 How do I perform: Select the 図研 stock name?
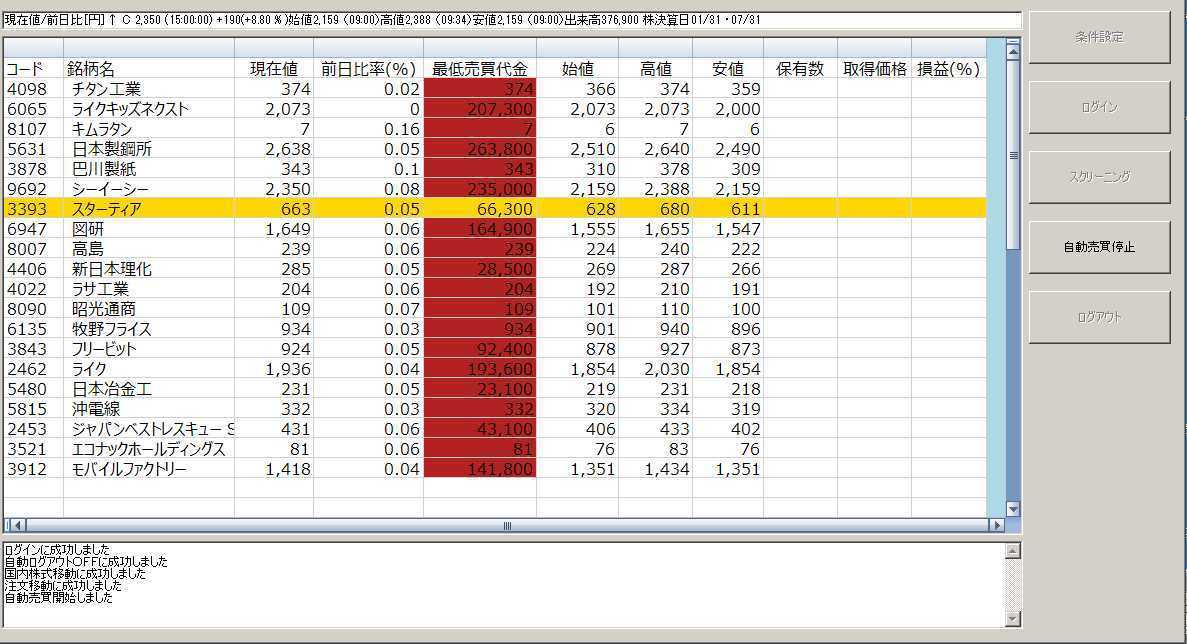click(x=88, y=229)
